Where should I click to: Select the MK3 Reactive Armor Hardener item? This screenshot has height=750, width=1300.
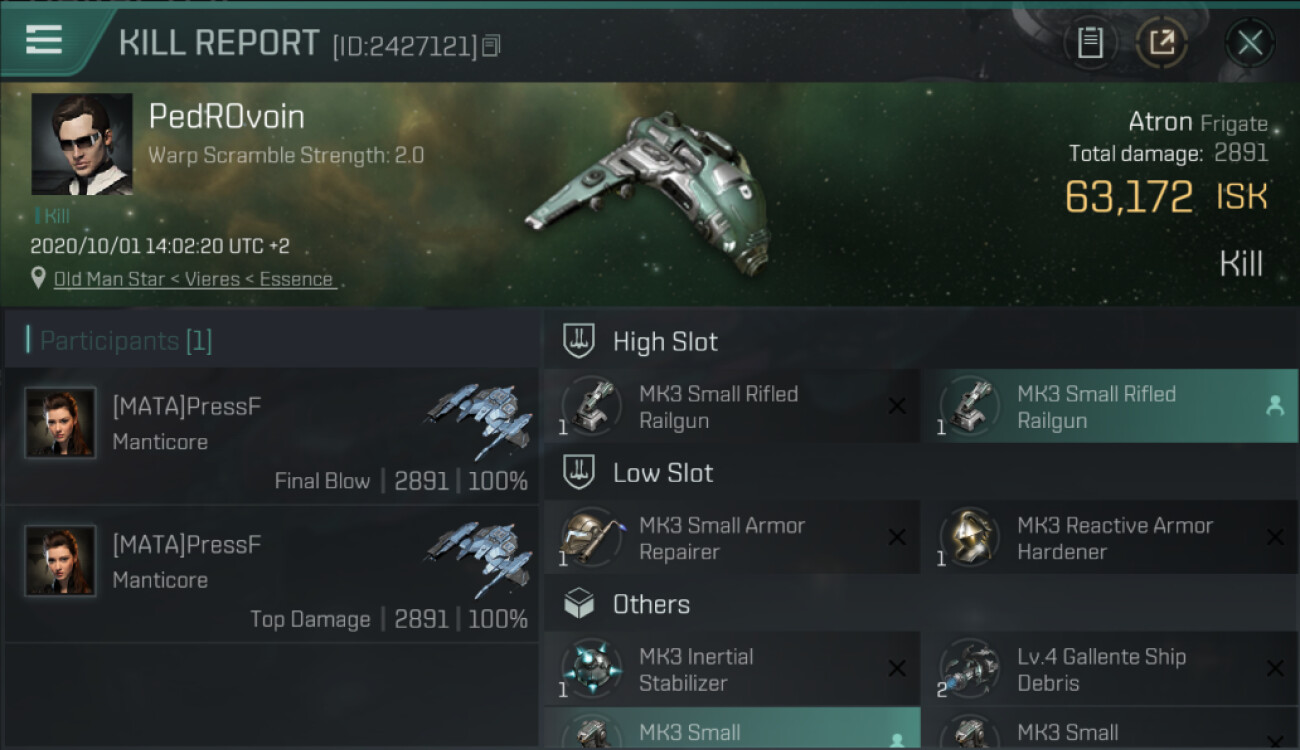[x=1108, y=538]
